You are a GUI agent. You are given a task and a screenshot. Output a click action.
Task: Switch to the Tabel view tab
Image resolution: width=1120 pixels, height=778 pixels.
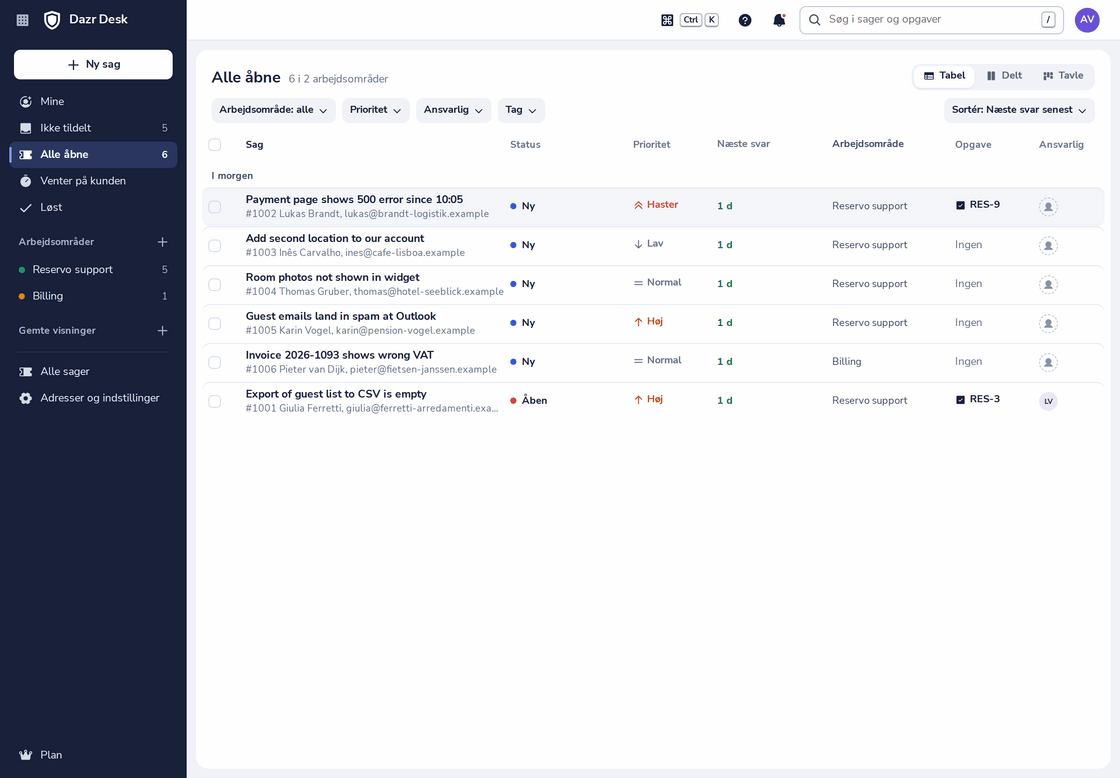click(944, 76)
